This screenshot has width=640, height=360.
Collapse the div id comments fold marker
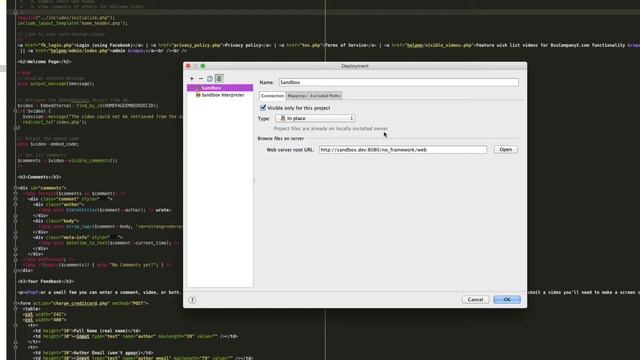tap(16, 188)
